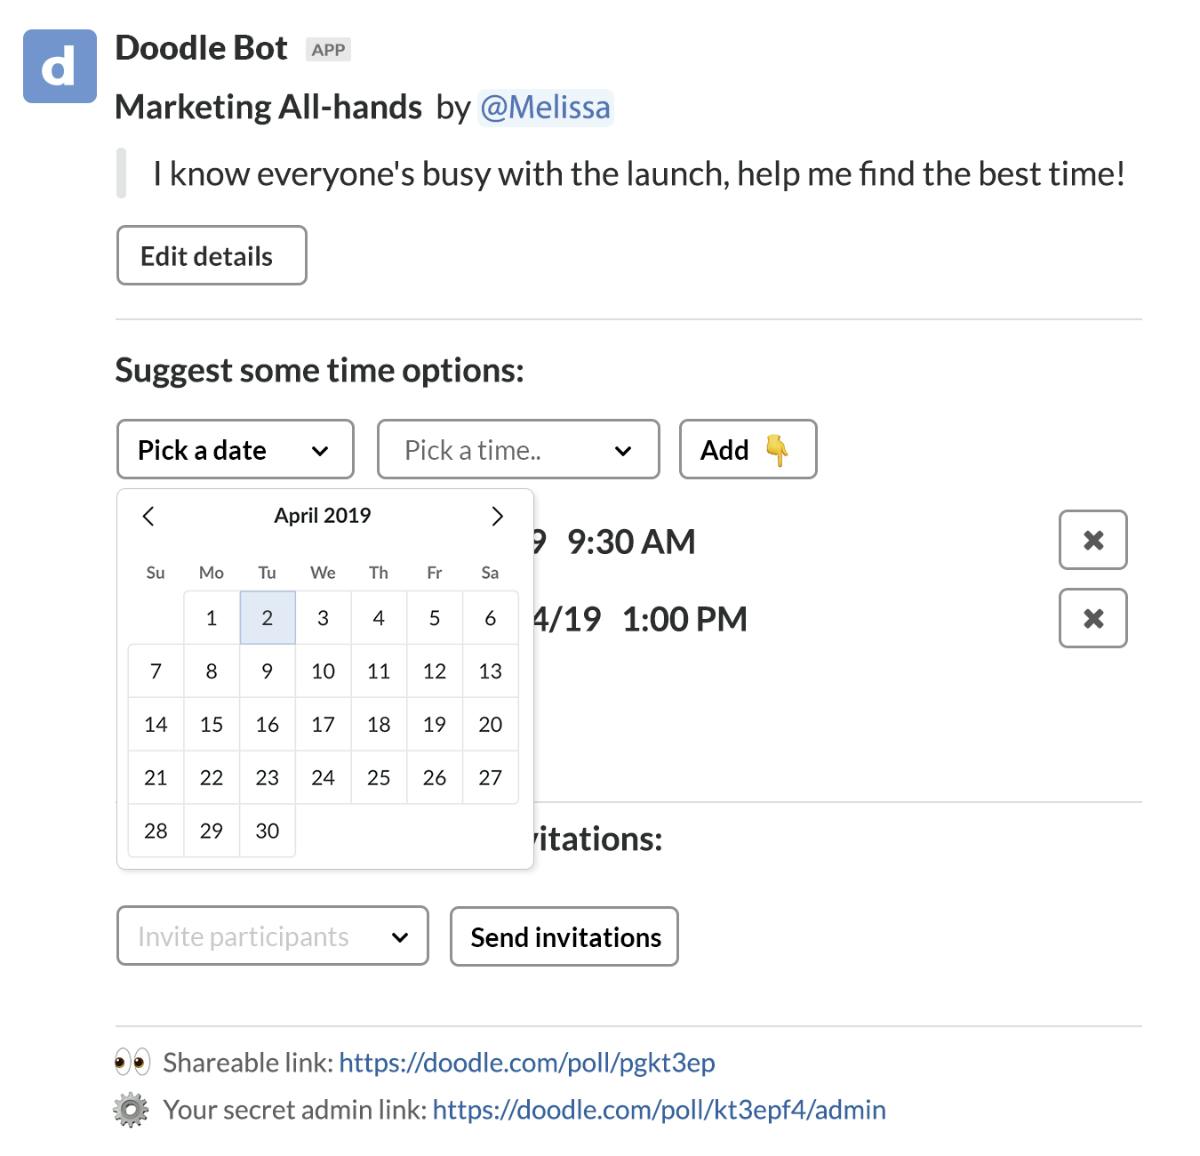This screenshot has height=1156, width=1200.
Task: Select April 2 in the calendar
Action: click(267, 618)
